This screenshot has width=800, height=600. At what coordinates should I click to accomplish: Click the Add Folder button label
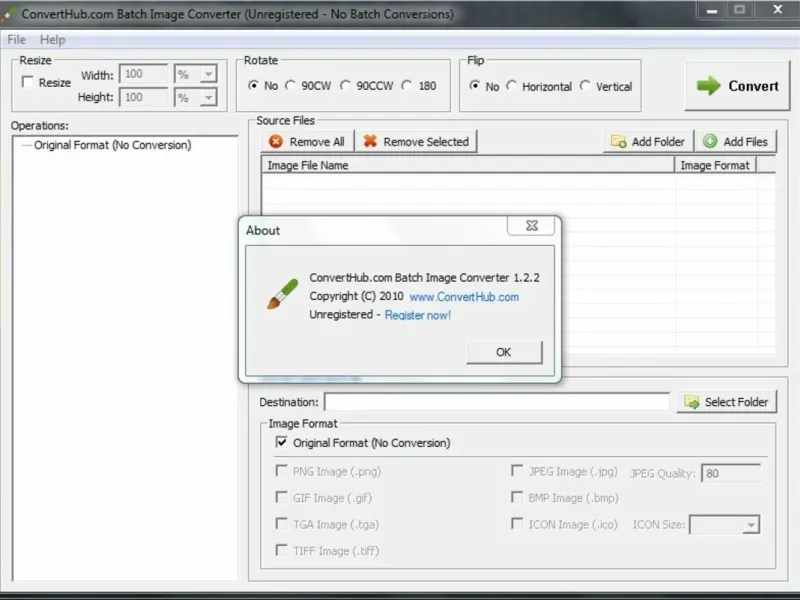658,142
